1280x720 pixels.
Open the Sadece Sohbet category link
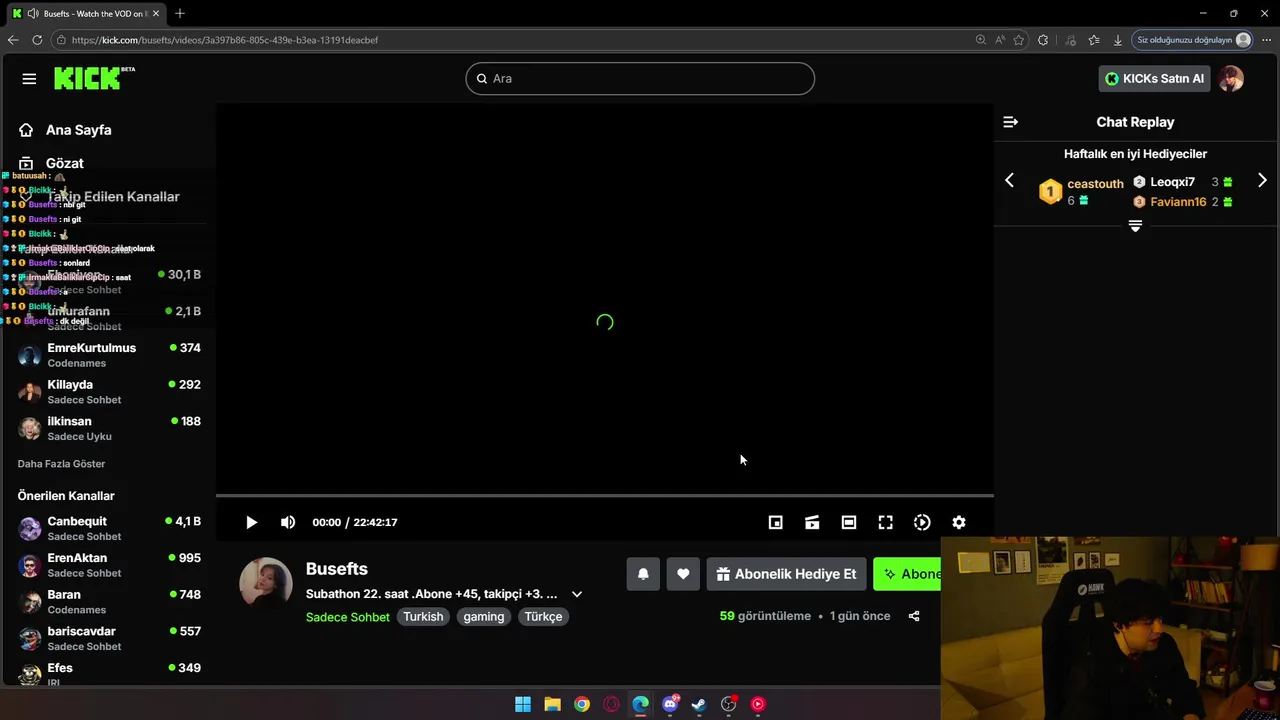tap(348, 617)
